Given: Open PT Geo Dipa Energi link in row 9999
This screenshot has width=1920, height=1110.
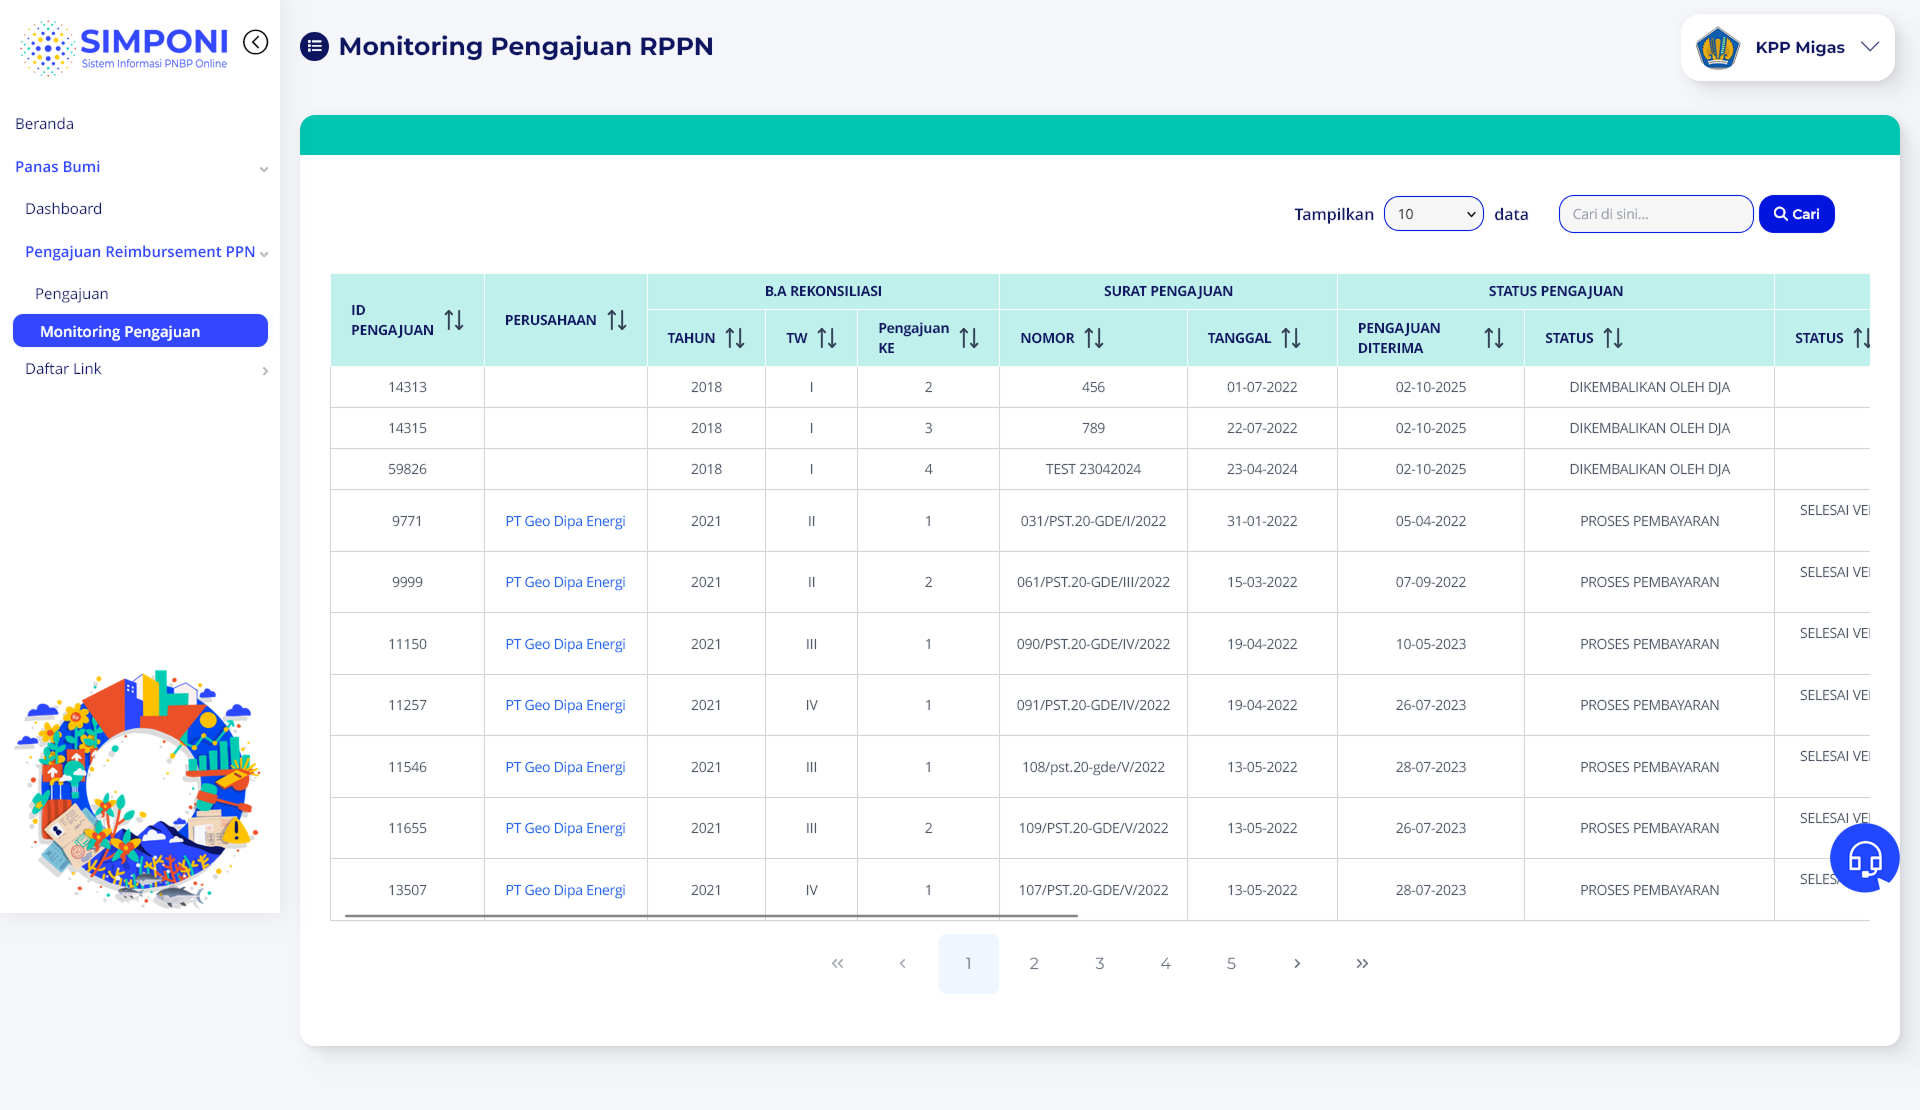Looking at the screenshot, I should pos(565,582).
